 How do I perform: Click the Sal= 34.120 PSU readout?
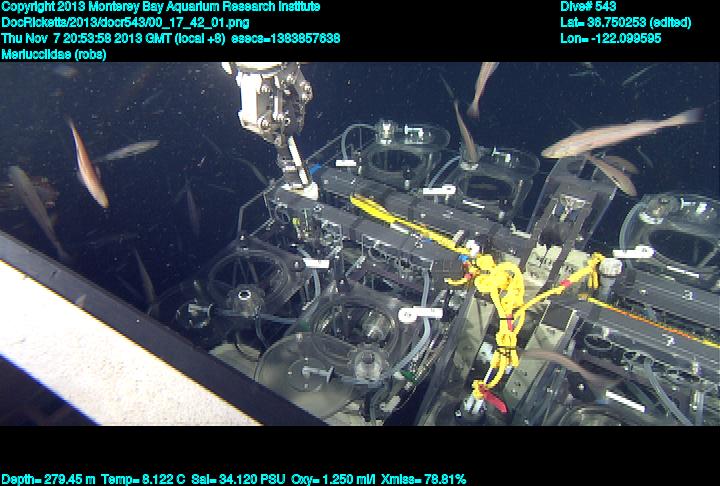pos(238,479)
